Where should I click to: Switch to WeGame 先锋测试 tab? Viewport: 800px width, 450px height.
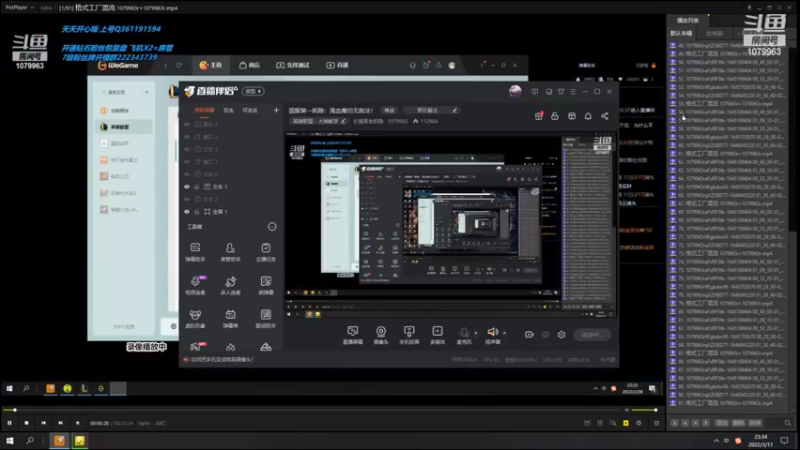pos(293,65)
